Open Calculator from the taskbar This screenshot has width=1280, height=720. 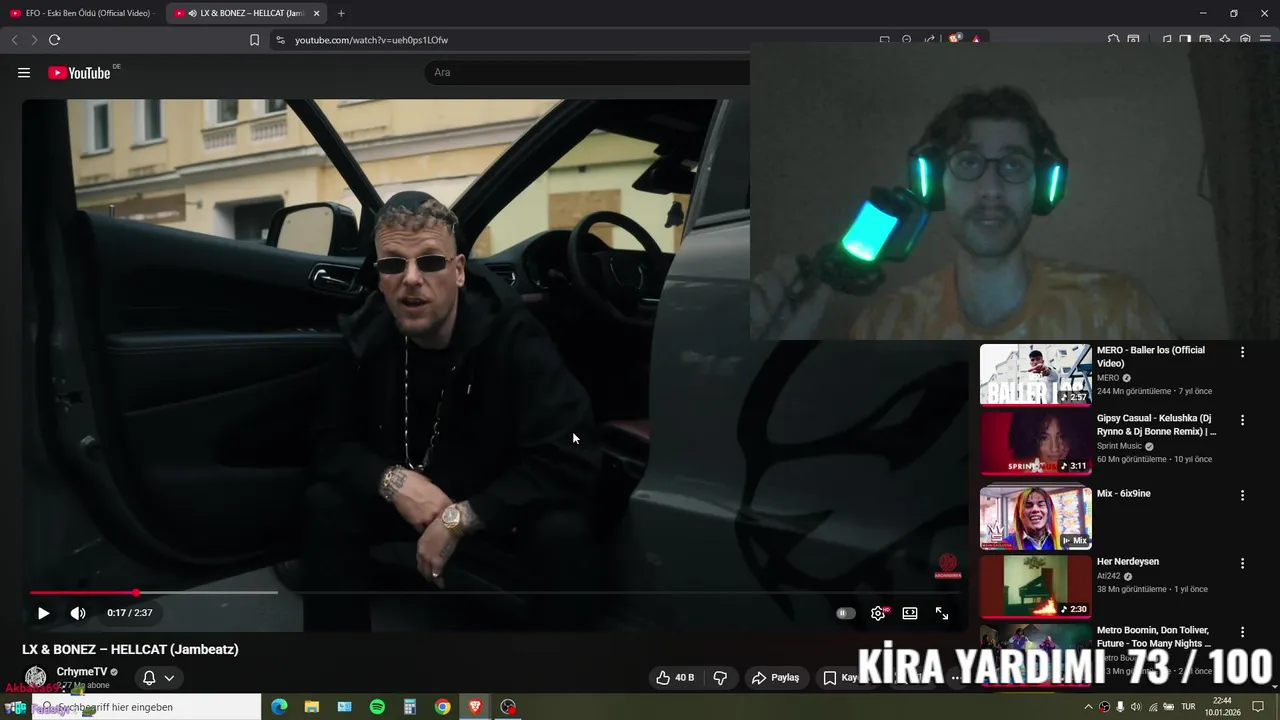[410, 707]
